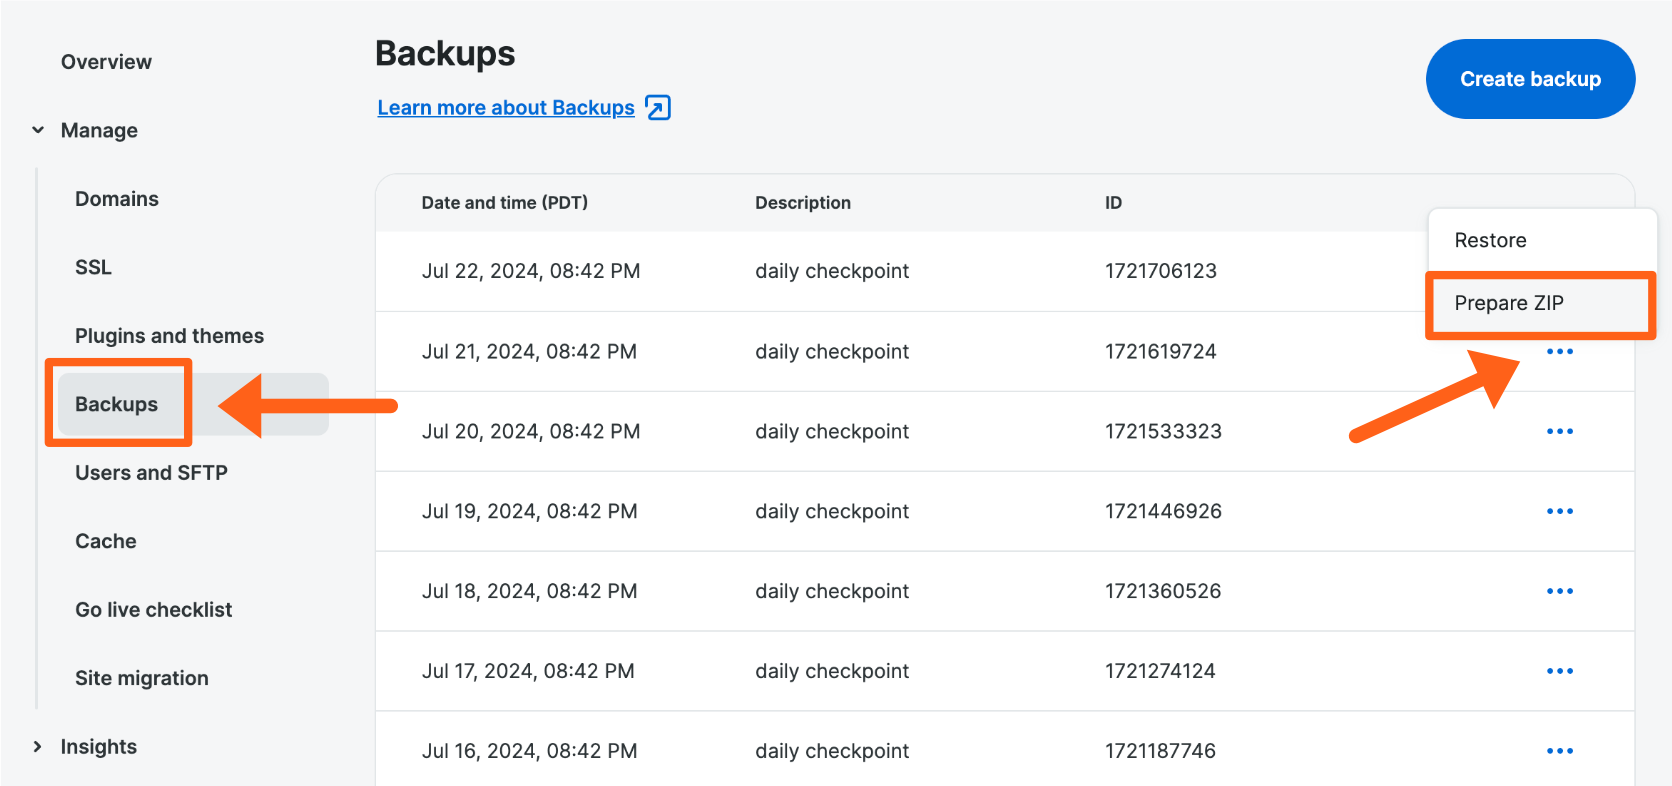Open the Domains settings page
This screenshot has width=1672, height=786.
coord(117,199)
